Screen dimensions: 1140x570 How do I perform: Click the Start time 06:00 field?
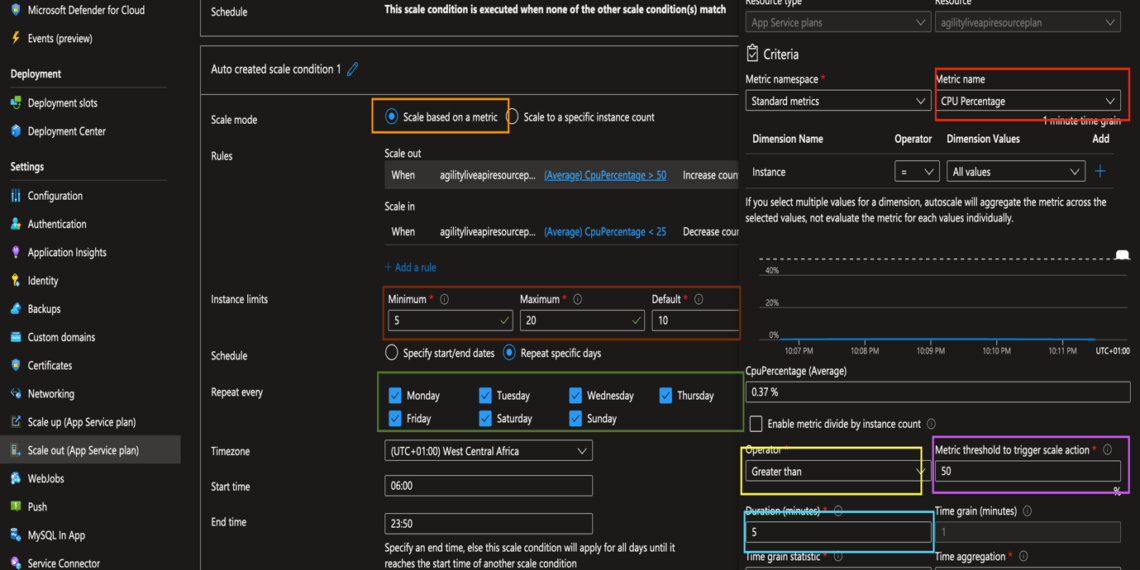click(488, 486)
